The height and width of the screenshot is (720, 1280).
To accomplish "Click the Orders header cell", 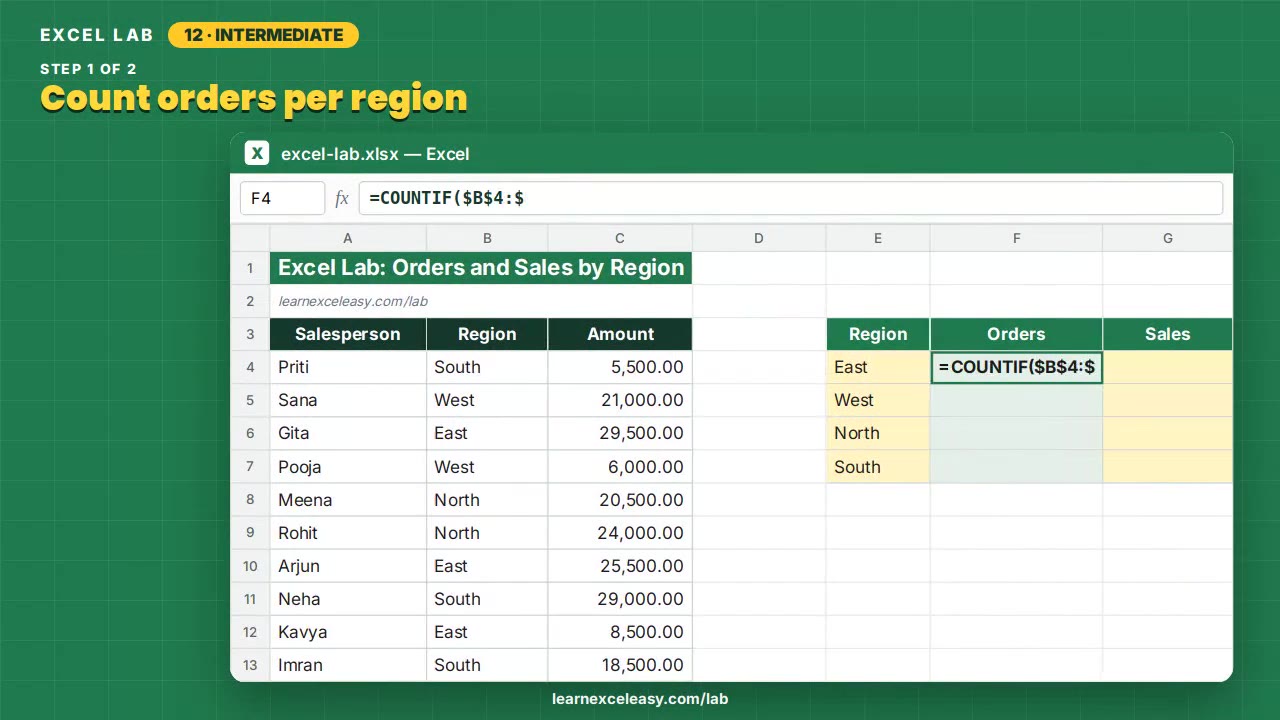I will 1016,334.
